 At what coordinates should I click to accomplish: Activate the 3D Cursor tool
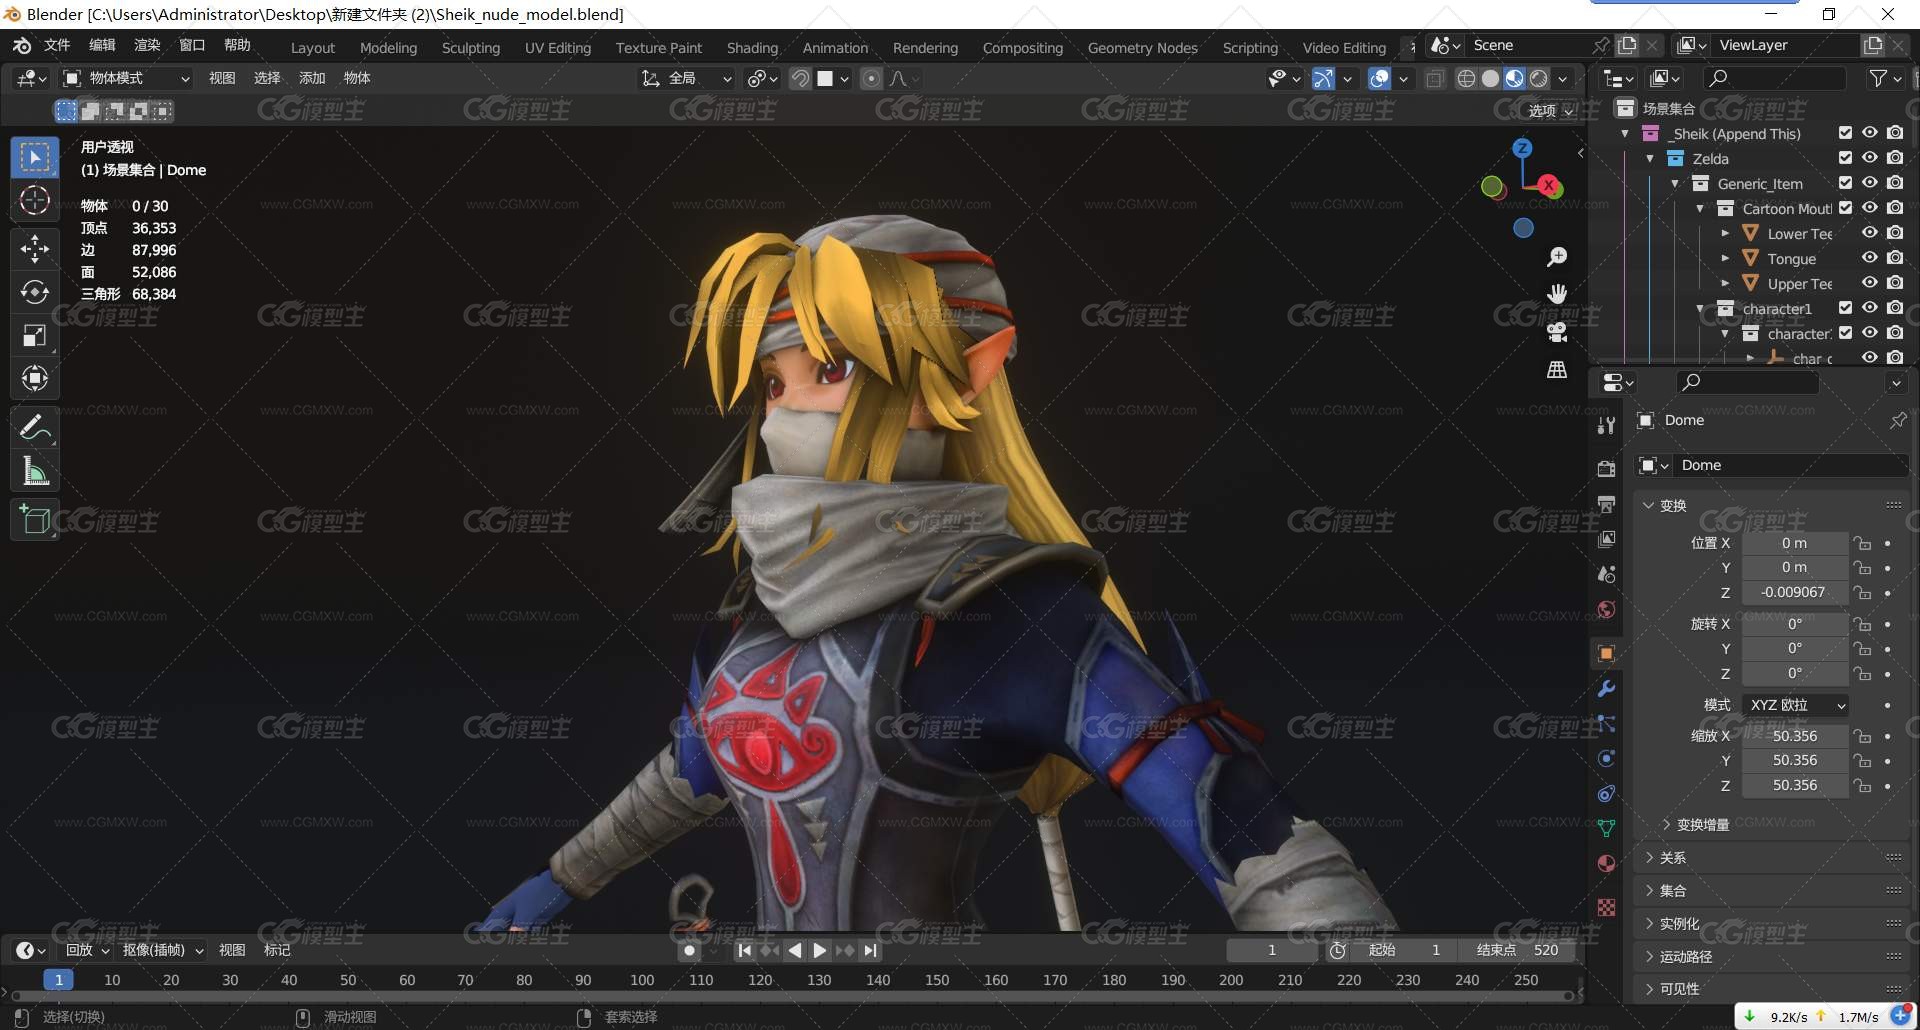pyautogui.click(x=35, y=201)
